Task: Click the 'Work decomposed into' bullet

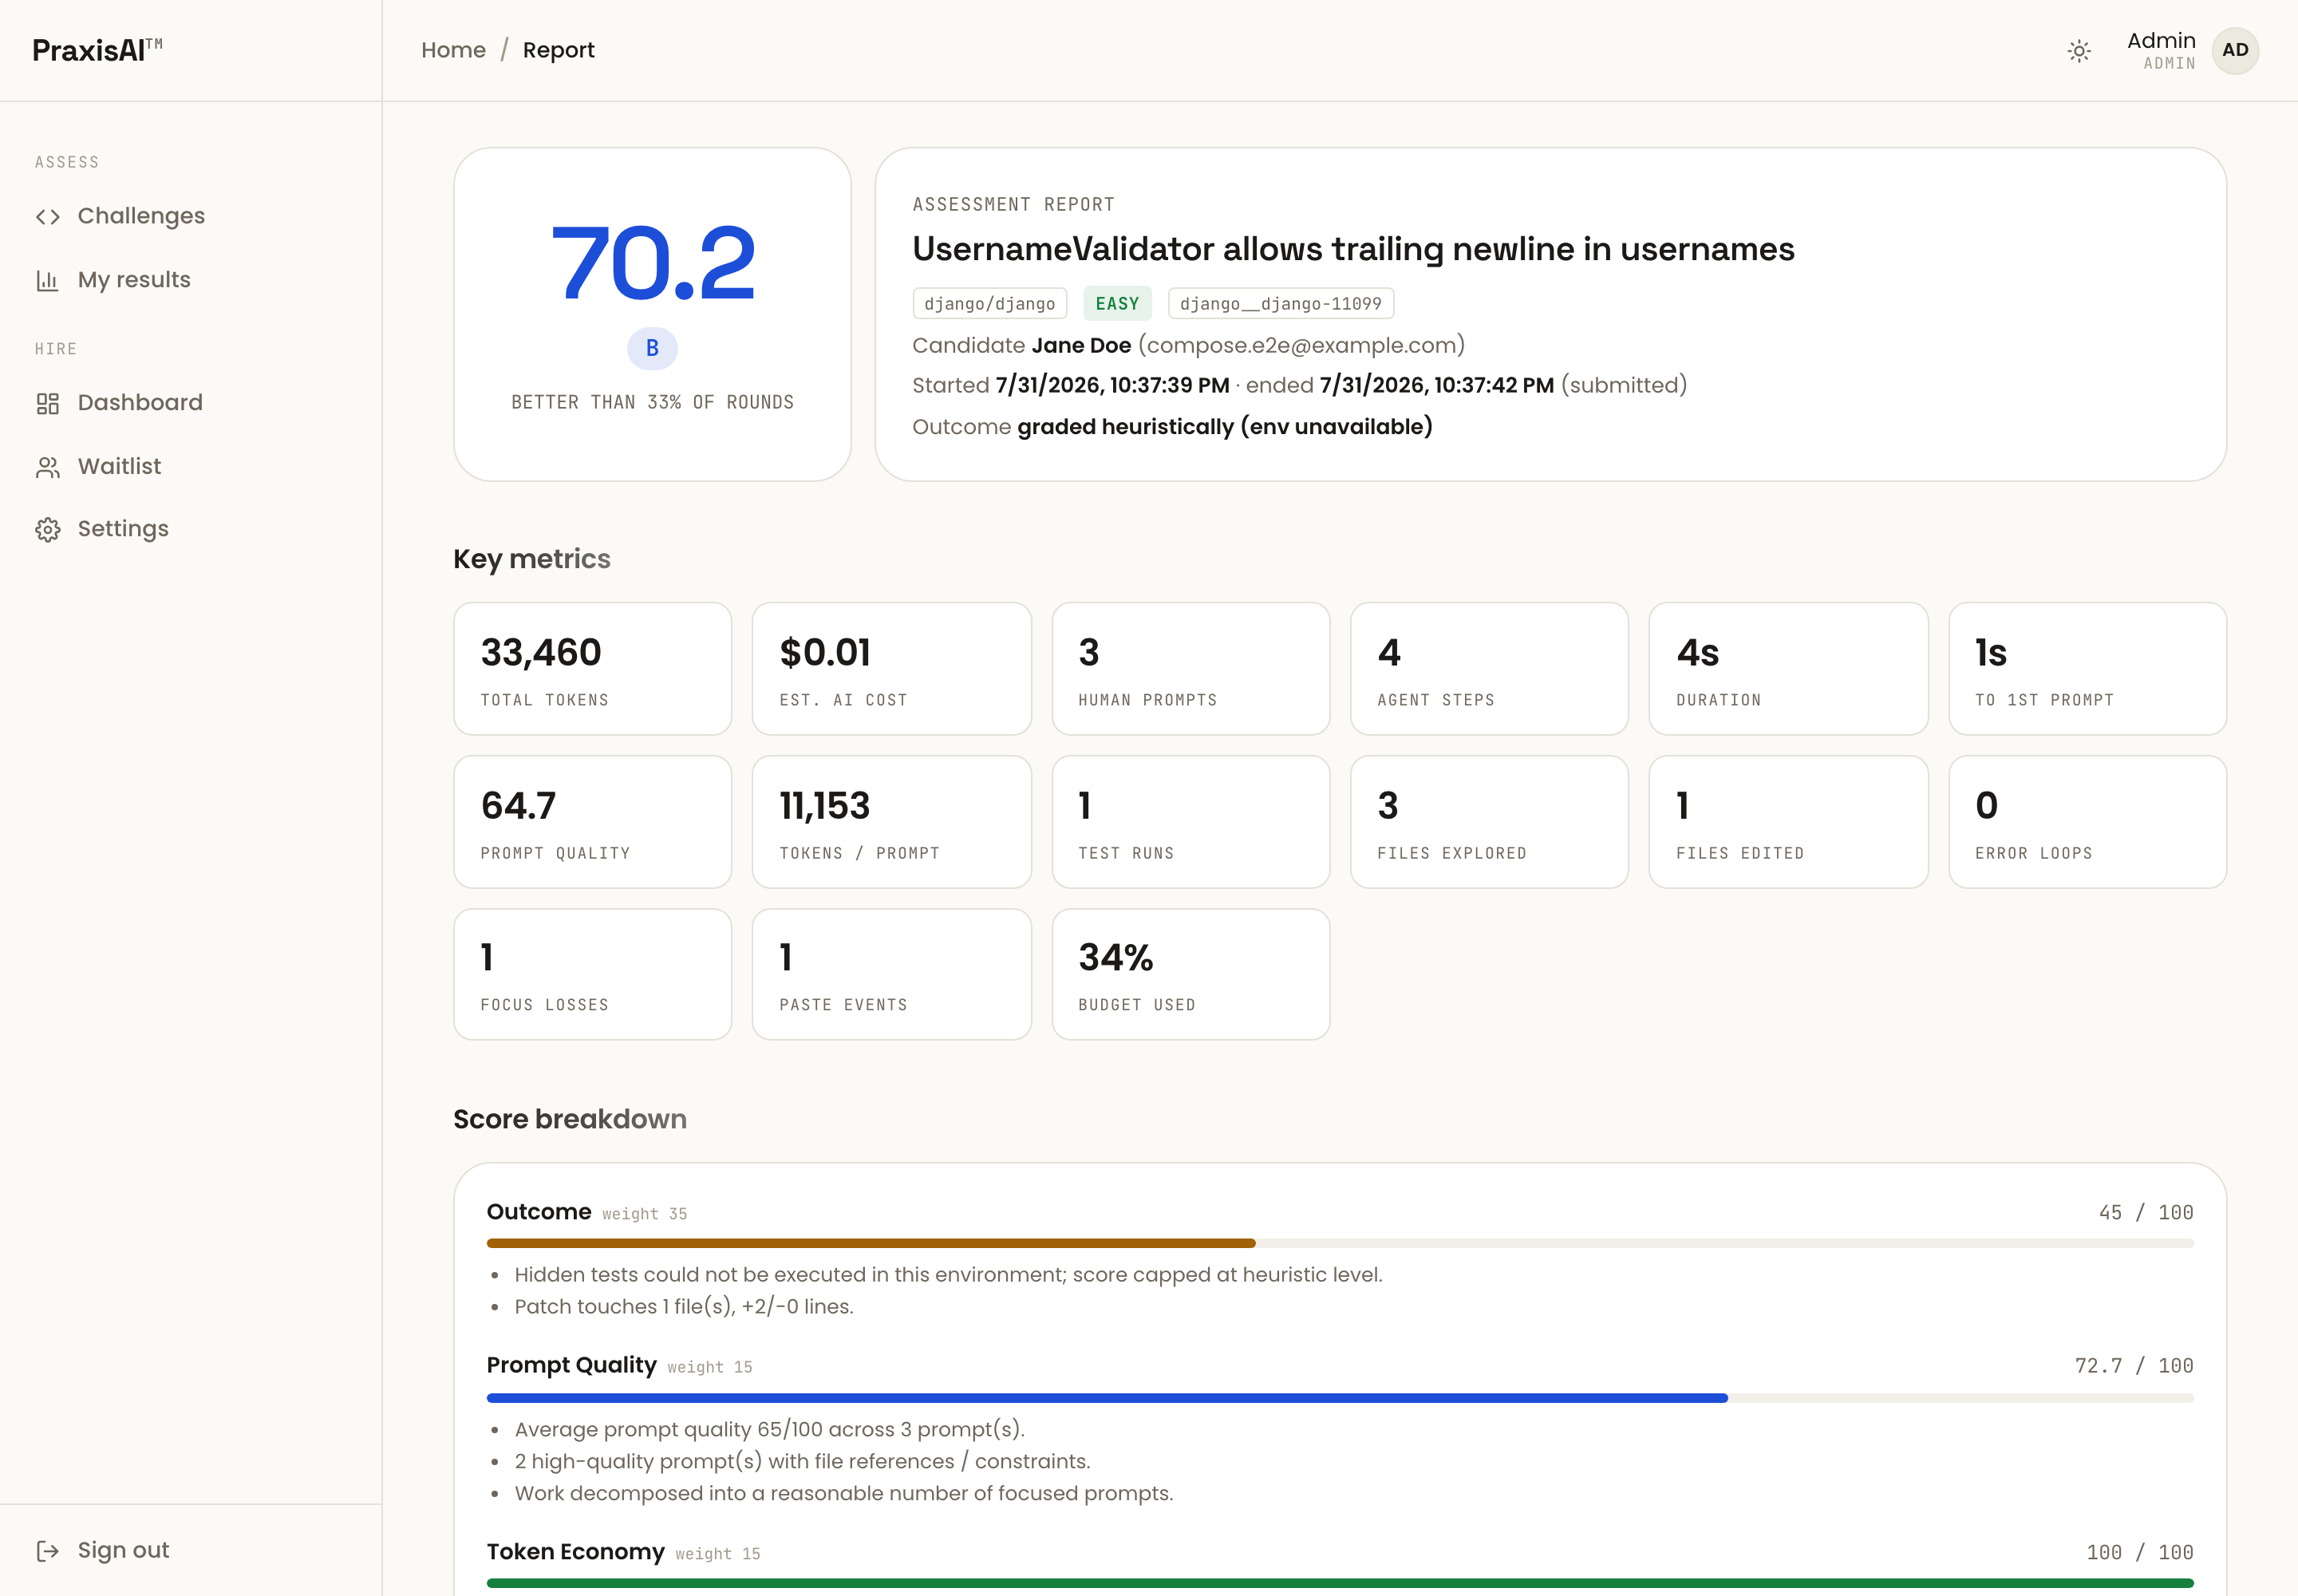Action: (843, 1494)
